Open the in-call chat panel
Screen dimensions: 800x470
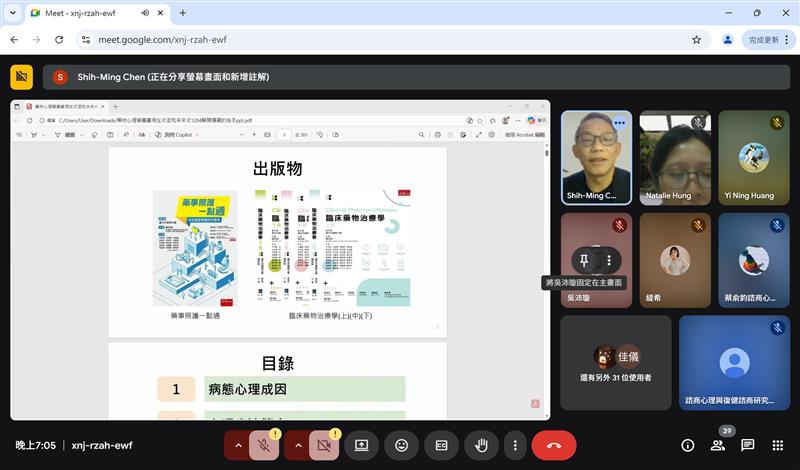[747, 445]
